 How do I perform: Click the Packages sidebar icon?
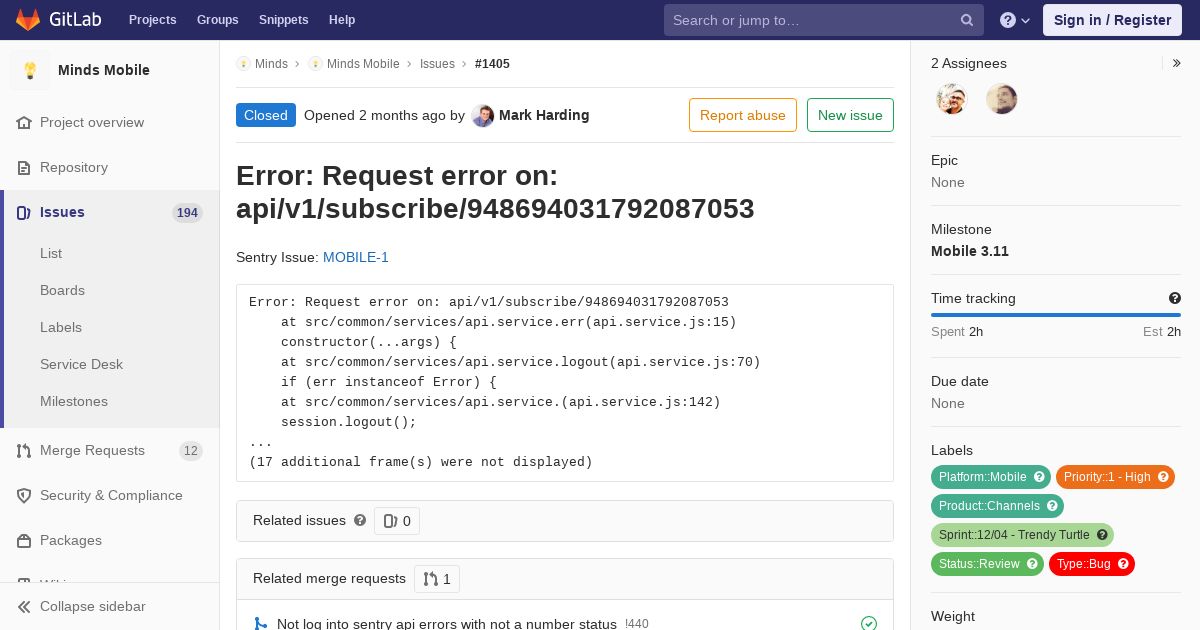pyautogui.click(x=24, y=540)
